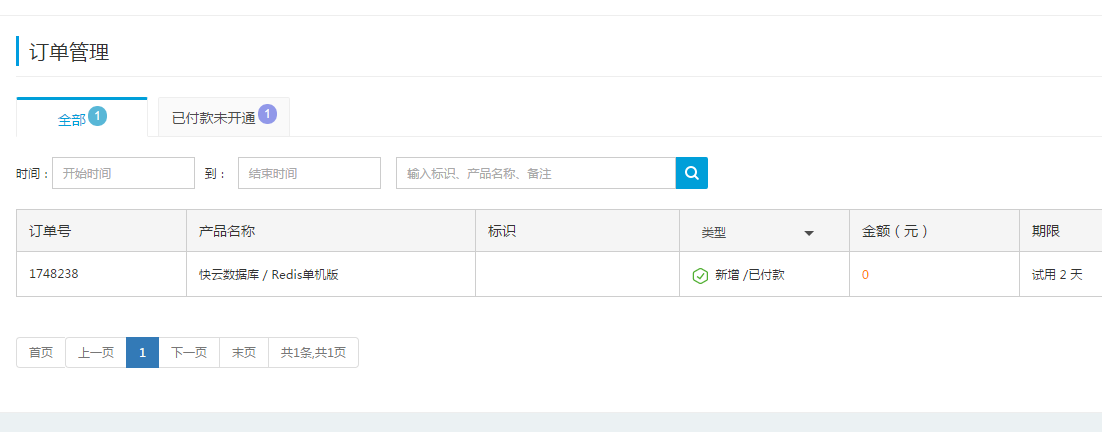Viewport: 1102px width, 432px height.
Task: Expand the 类型 filter dropdown arrow
Action: click(809, 233)
